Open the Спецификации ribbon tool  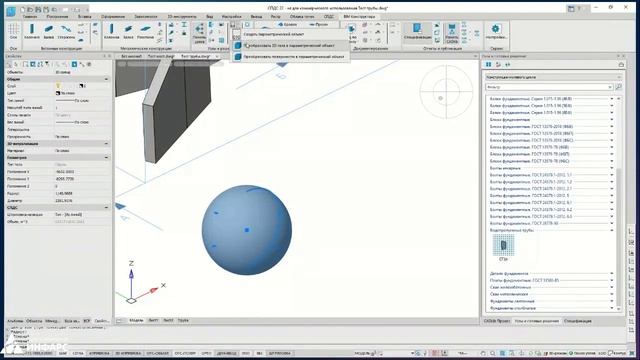417,32
